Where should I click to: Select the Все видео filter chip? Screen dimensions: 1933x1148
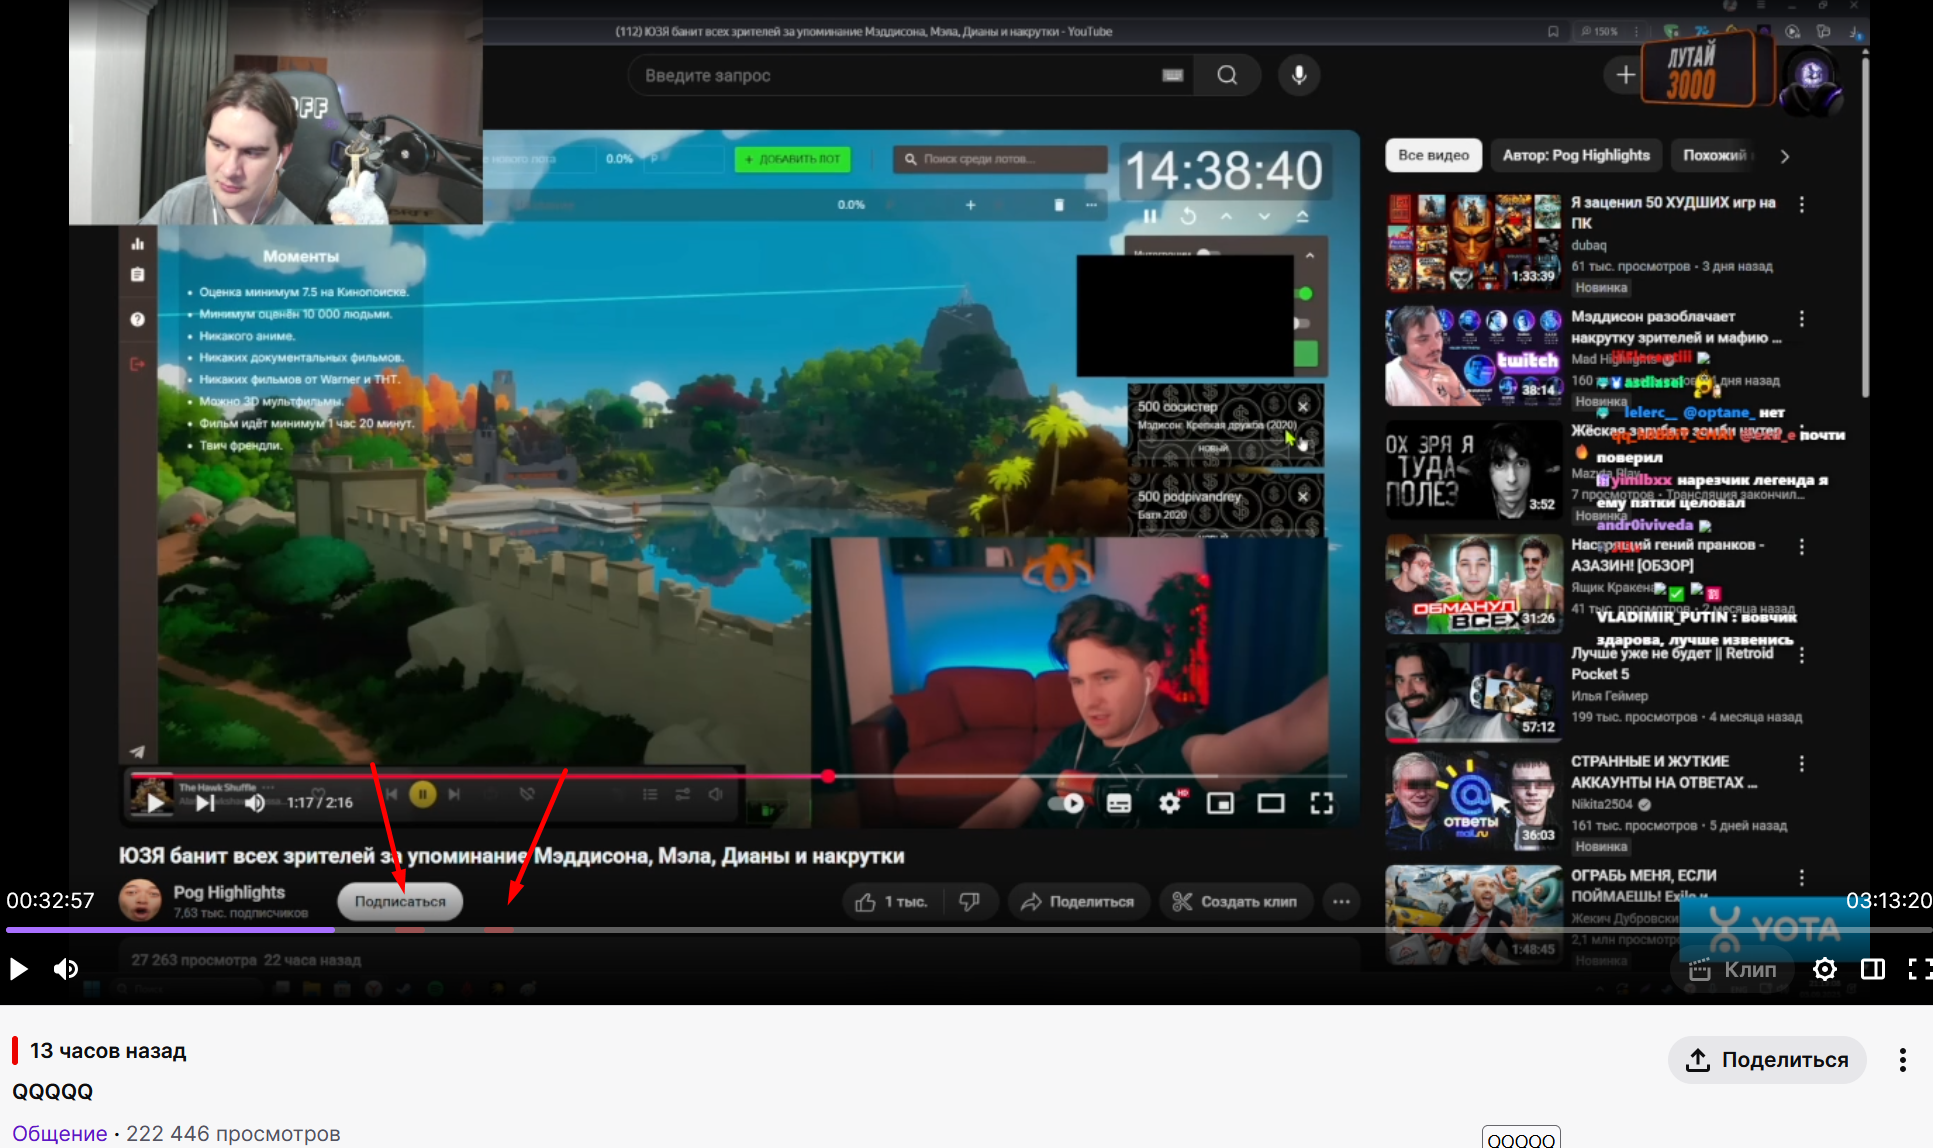pos(1433,155)
